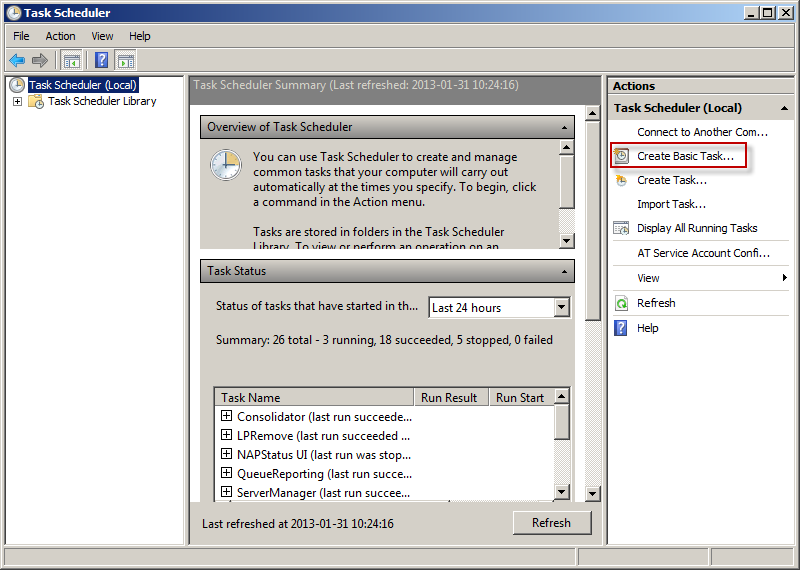Click the Summary: 26 total status text

pyautogui.click(x=384, y=340)
